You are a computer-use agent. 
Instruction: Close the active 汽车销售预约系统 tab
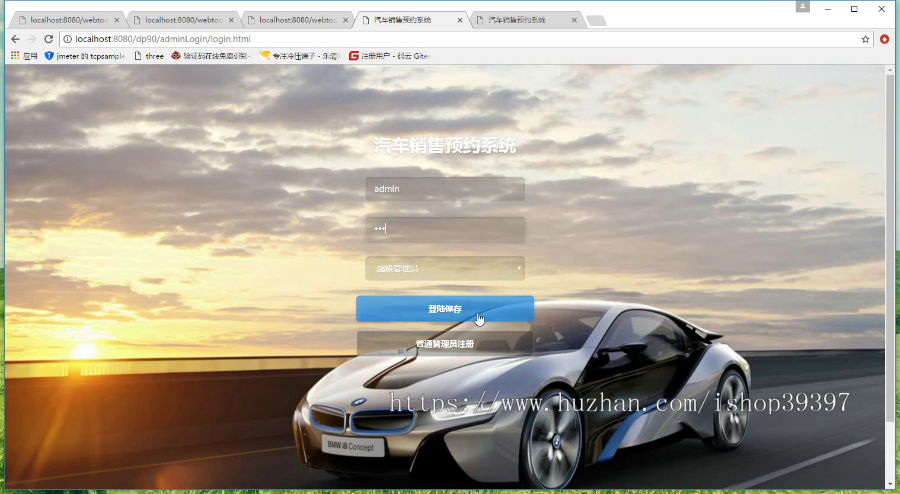click(x=460, y=20)
